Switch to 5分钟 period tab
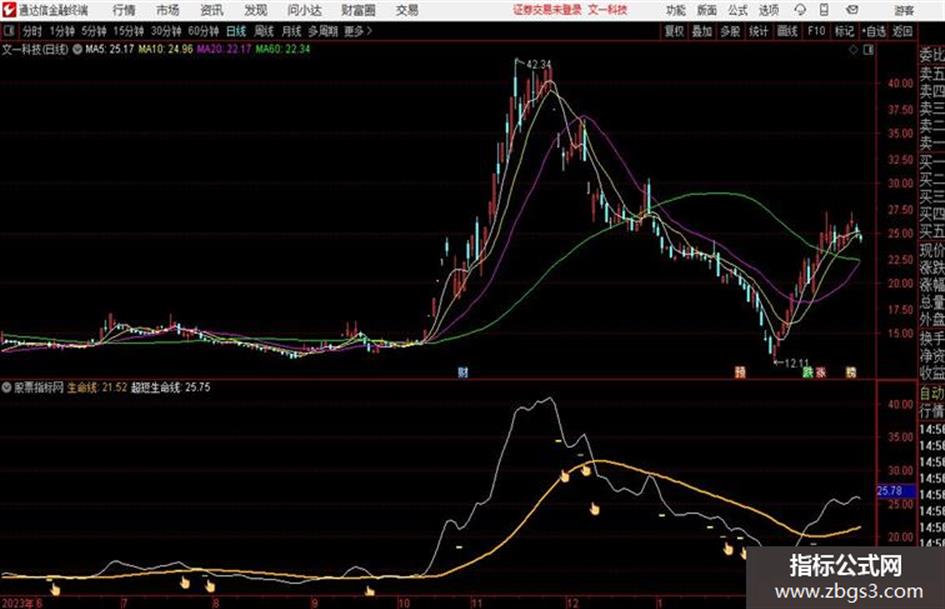Viewport: 945px width, 609px height. [x=93, y=31]
